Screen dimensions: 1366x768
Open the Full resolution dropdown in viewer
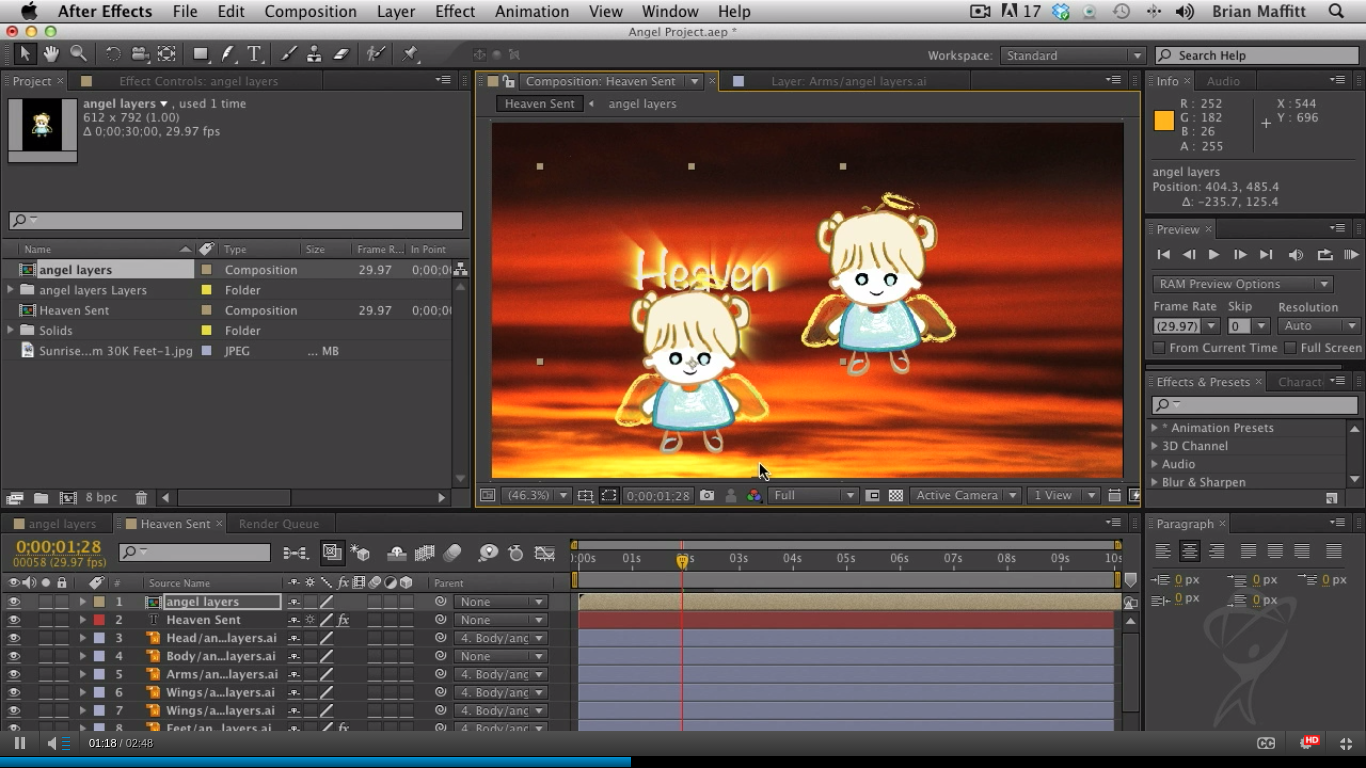pos(813,495)
